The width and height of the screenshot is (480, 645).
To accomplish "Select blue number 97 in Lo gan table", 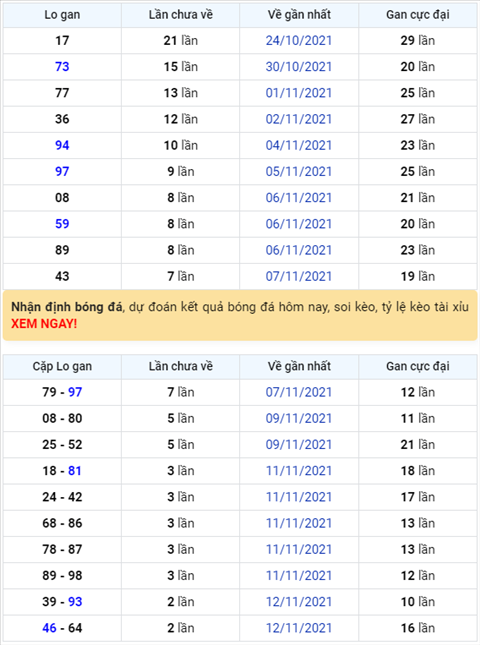I will (x=62, y=172).
